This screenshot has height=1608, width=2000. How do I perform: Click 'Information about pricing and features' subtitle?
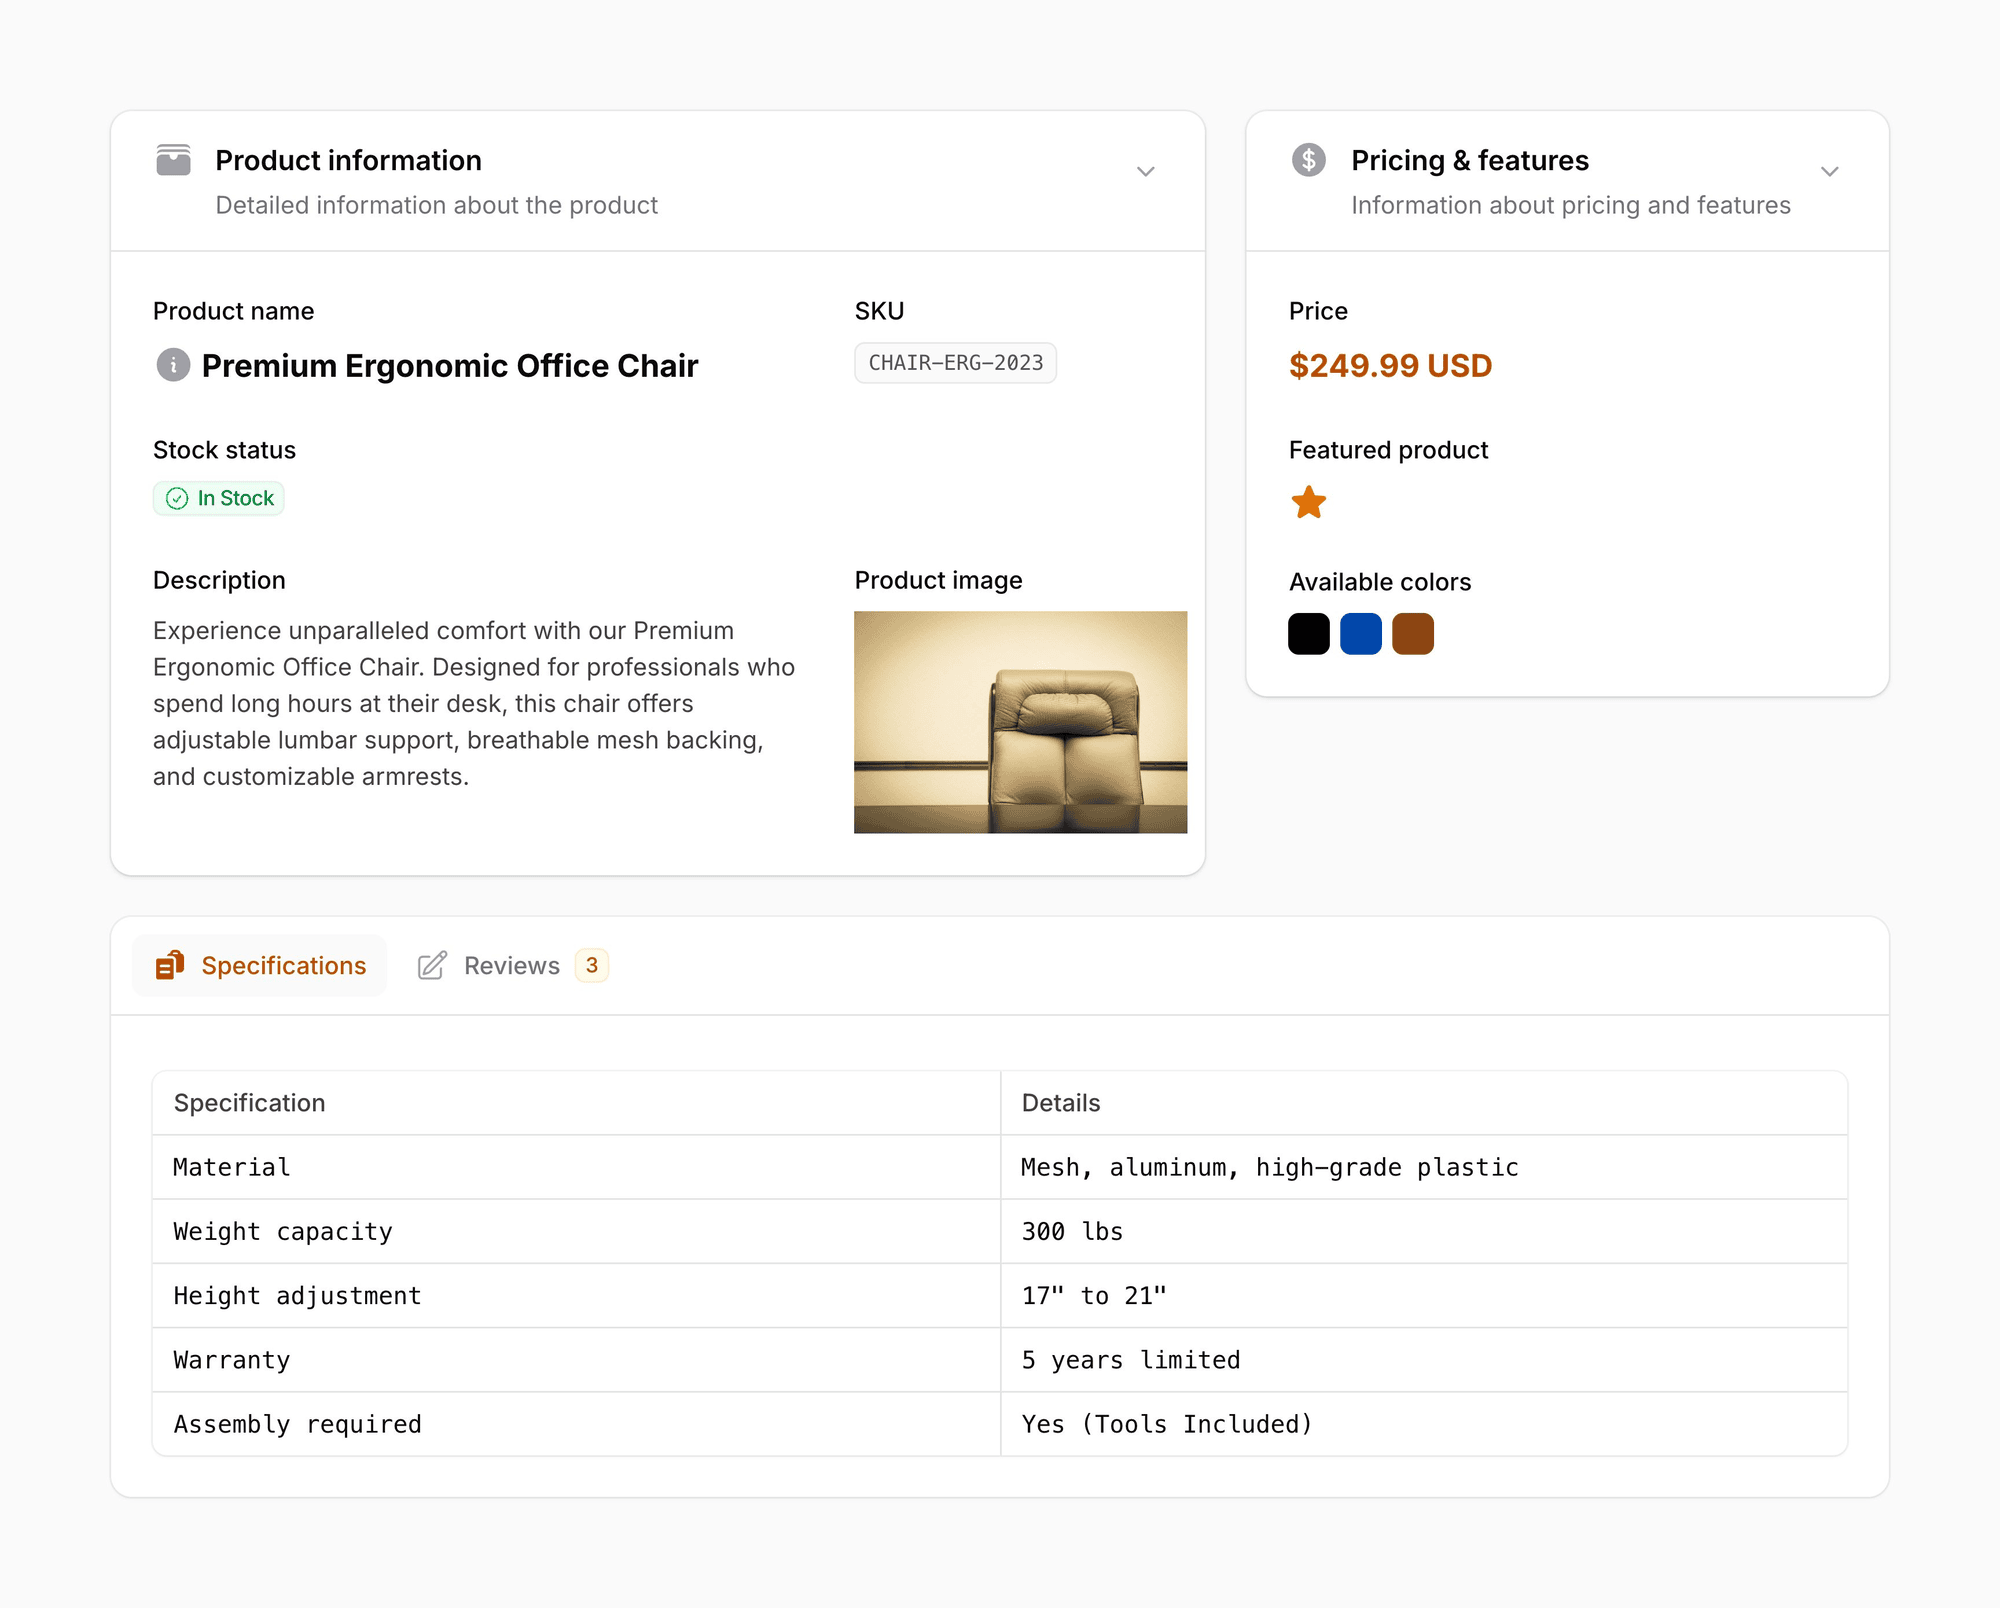point(1570,205)
